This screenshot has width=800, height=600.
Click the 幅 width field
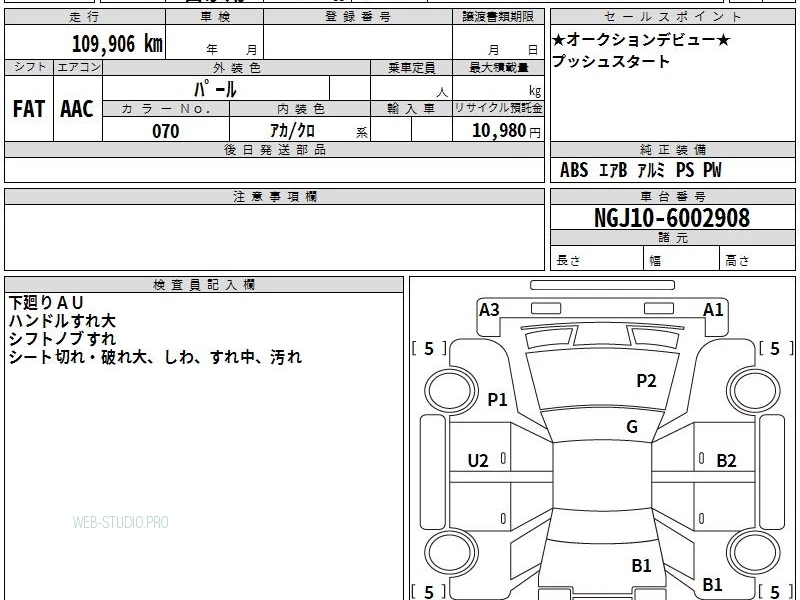point(682,258)
